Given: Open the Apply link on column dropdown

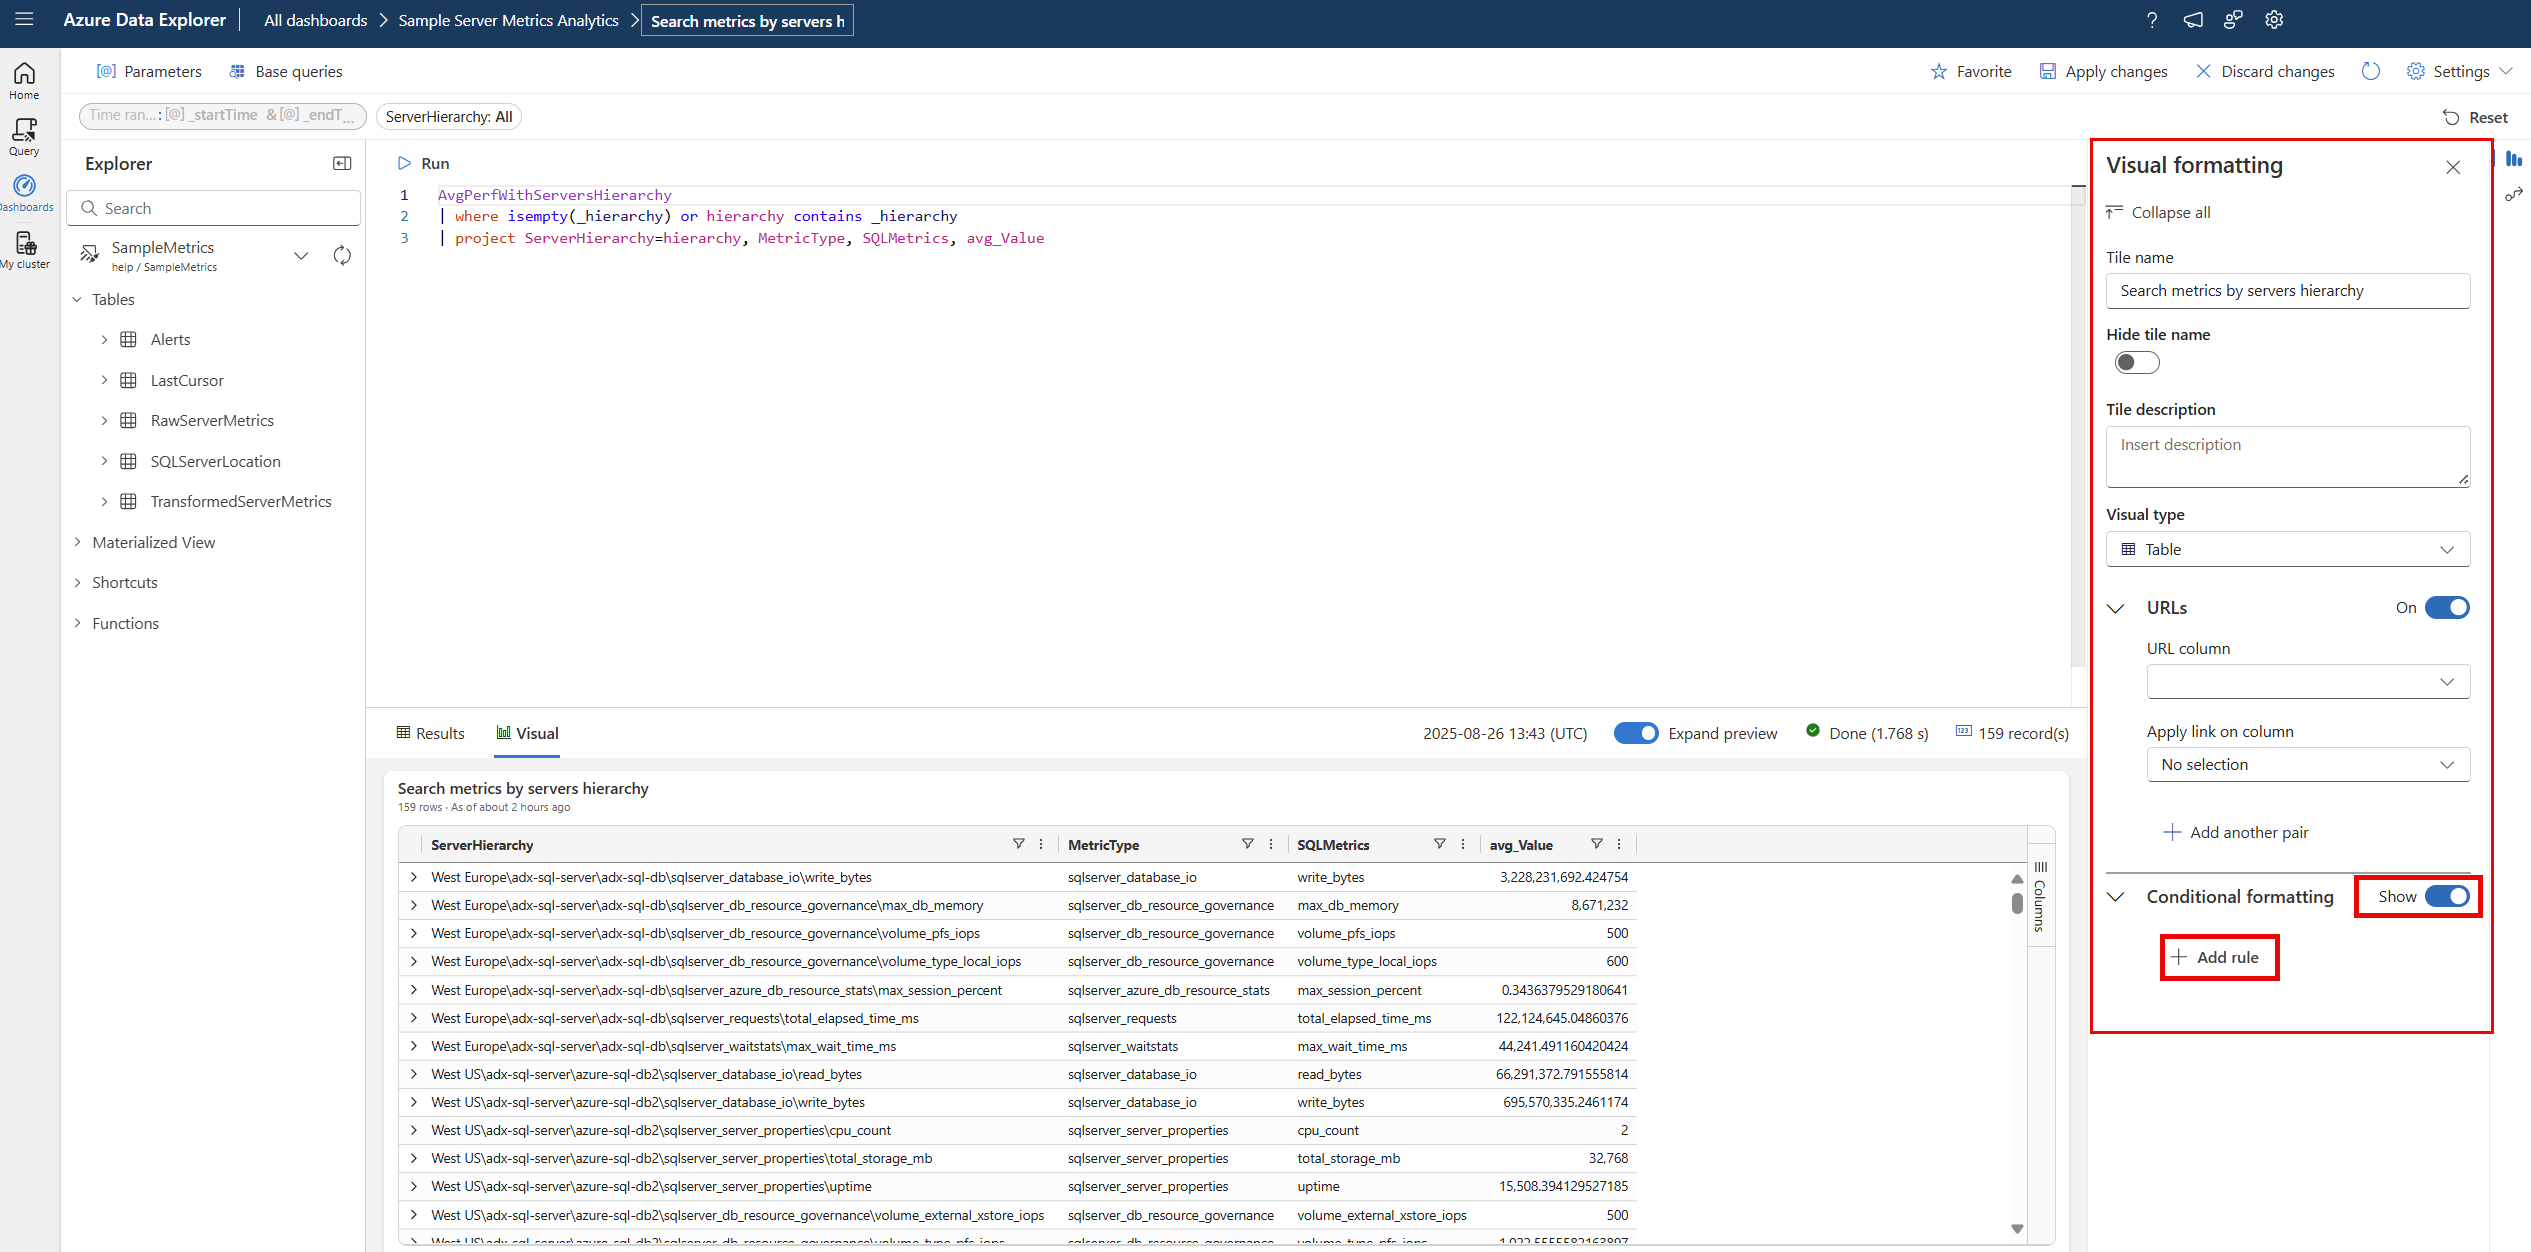Looking at the screenshot, I should pyautogui.click(x=2307, y=764).
